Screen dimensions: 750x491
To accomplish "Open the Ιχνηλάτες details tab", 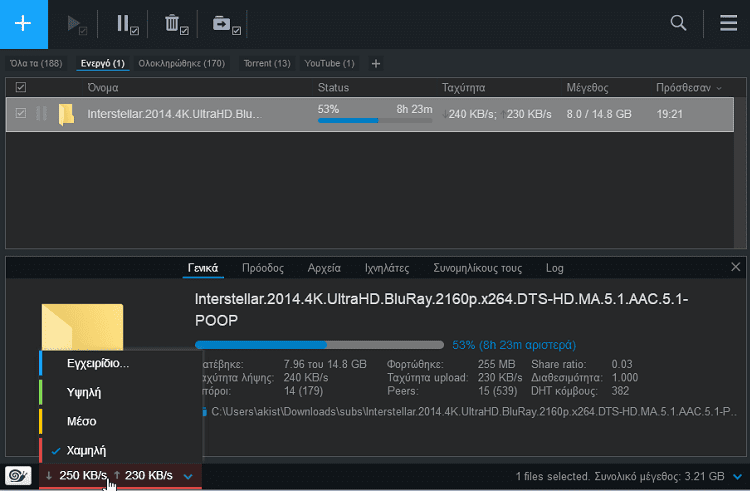I will coord(387,268).
